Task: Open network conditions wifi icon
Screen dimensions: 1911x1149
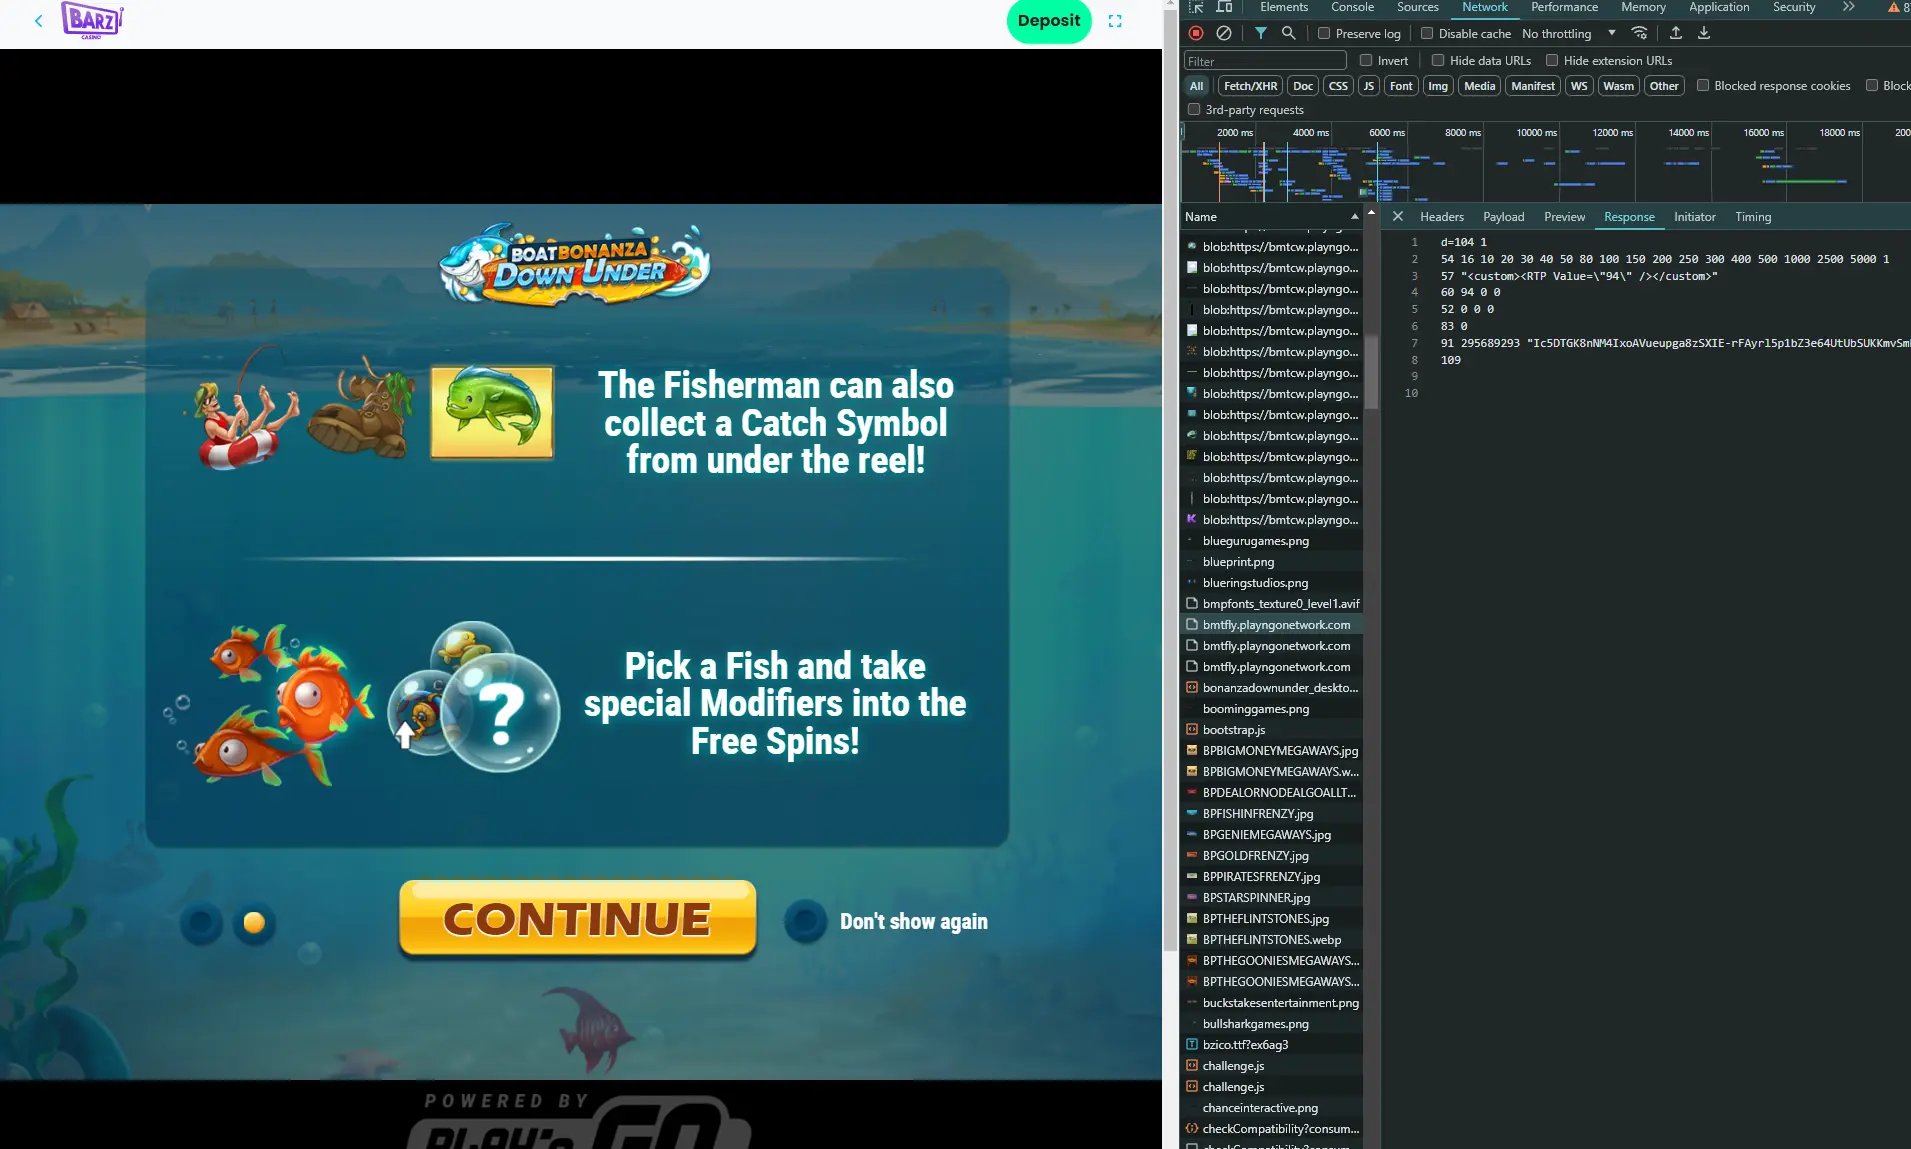Action: (x=1639, y=33)
